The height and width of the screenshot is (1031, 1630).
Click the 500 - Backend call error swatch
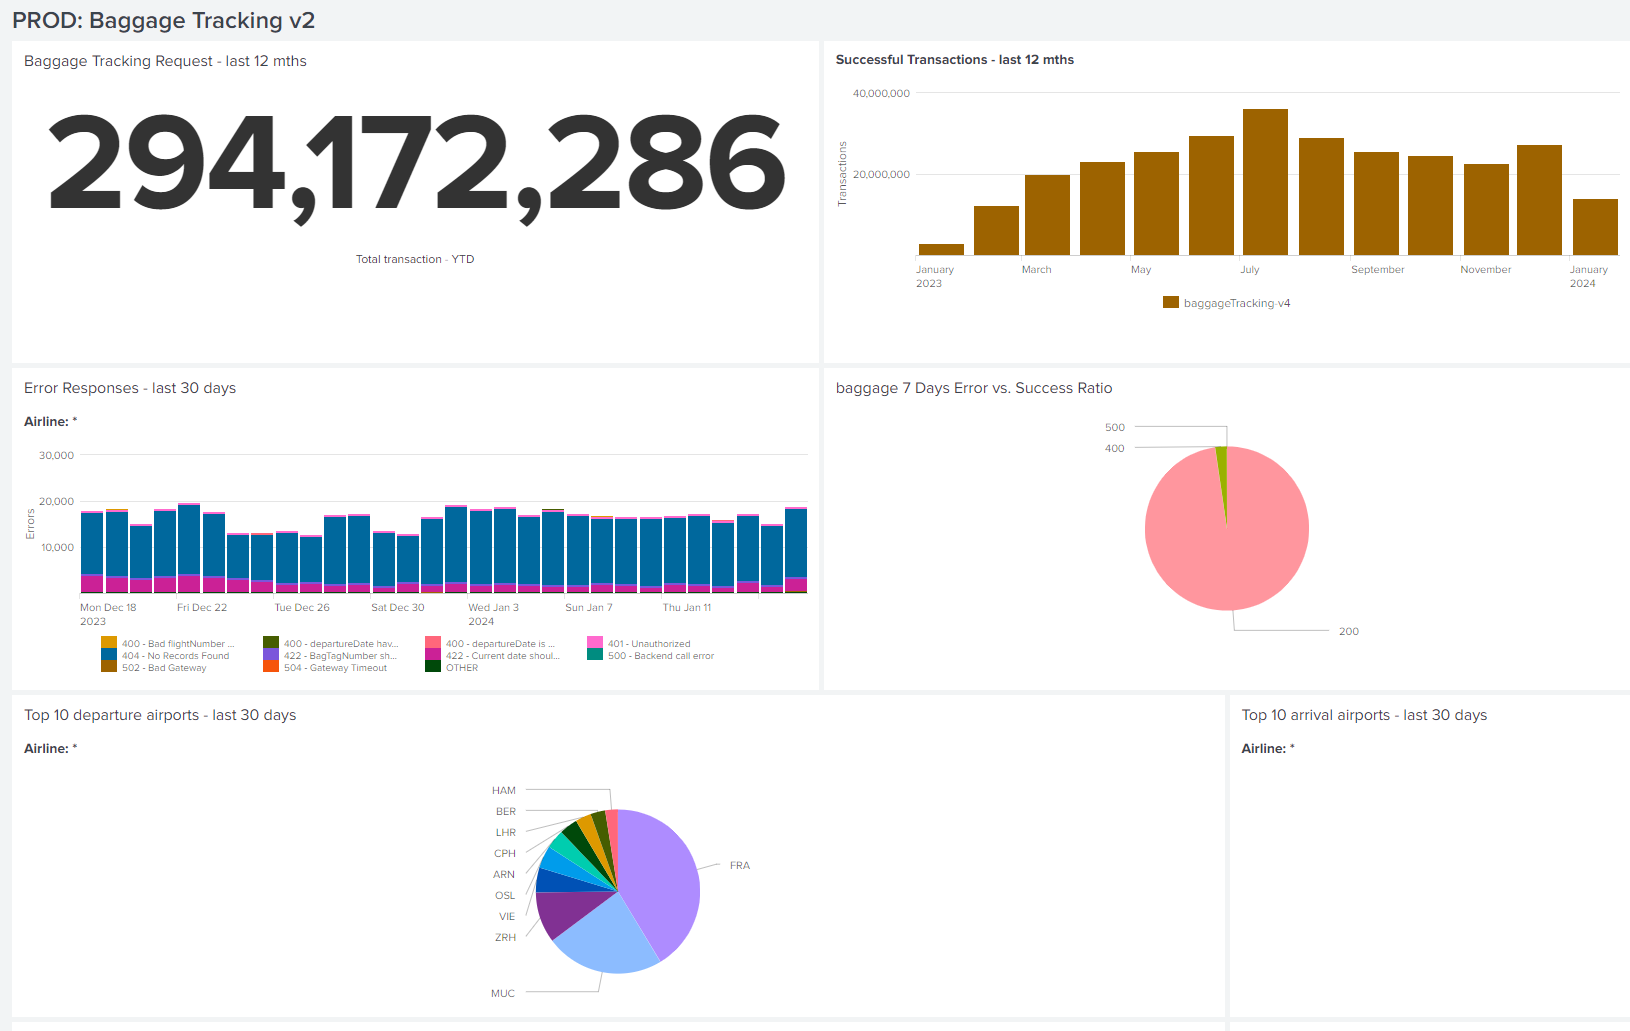click(595, 655)
